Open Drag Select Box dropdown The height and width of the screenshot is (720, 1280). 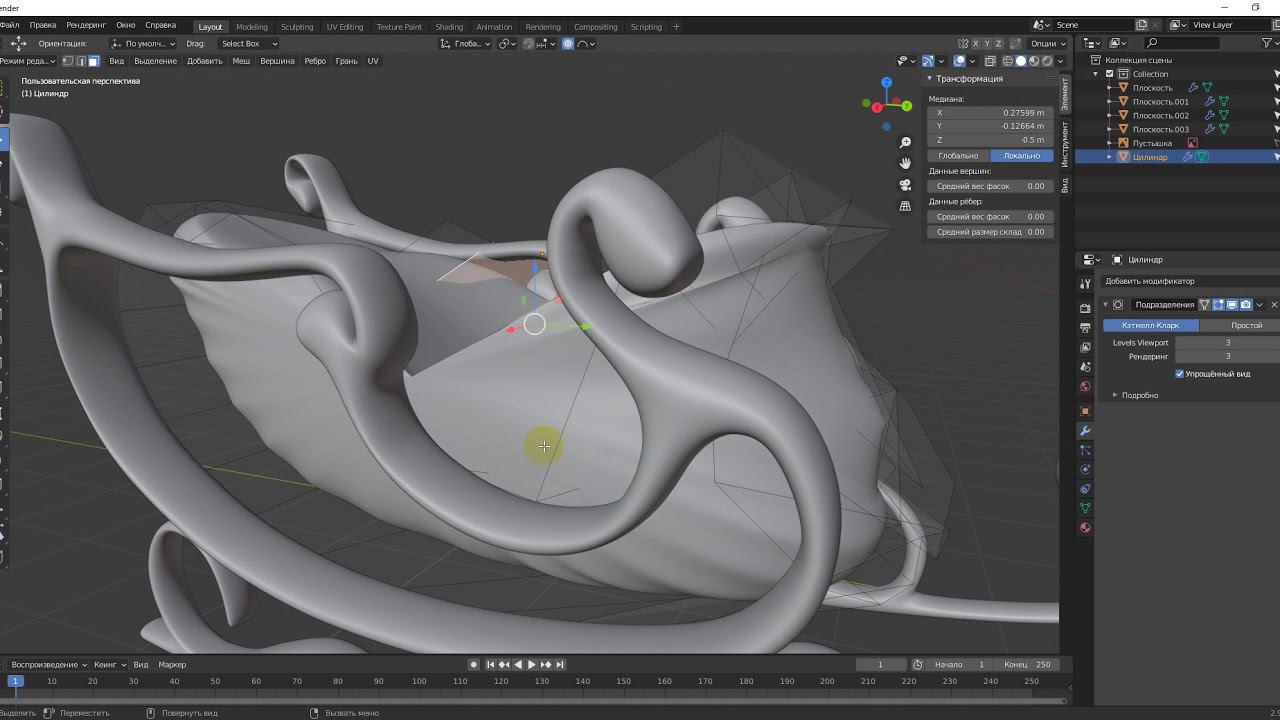pyautogui.click(x=247, y=44)
